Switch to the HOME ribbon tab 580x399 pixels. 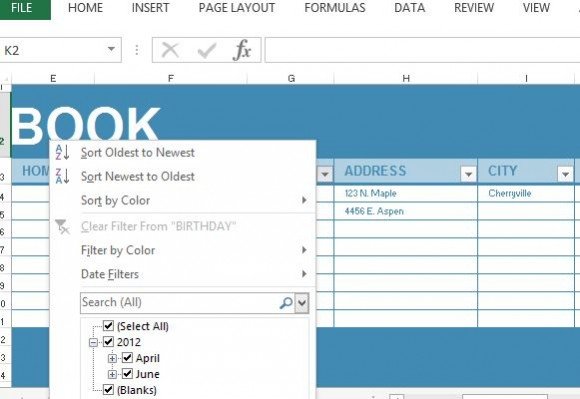(85, 8)
